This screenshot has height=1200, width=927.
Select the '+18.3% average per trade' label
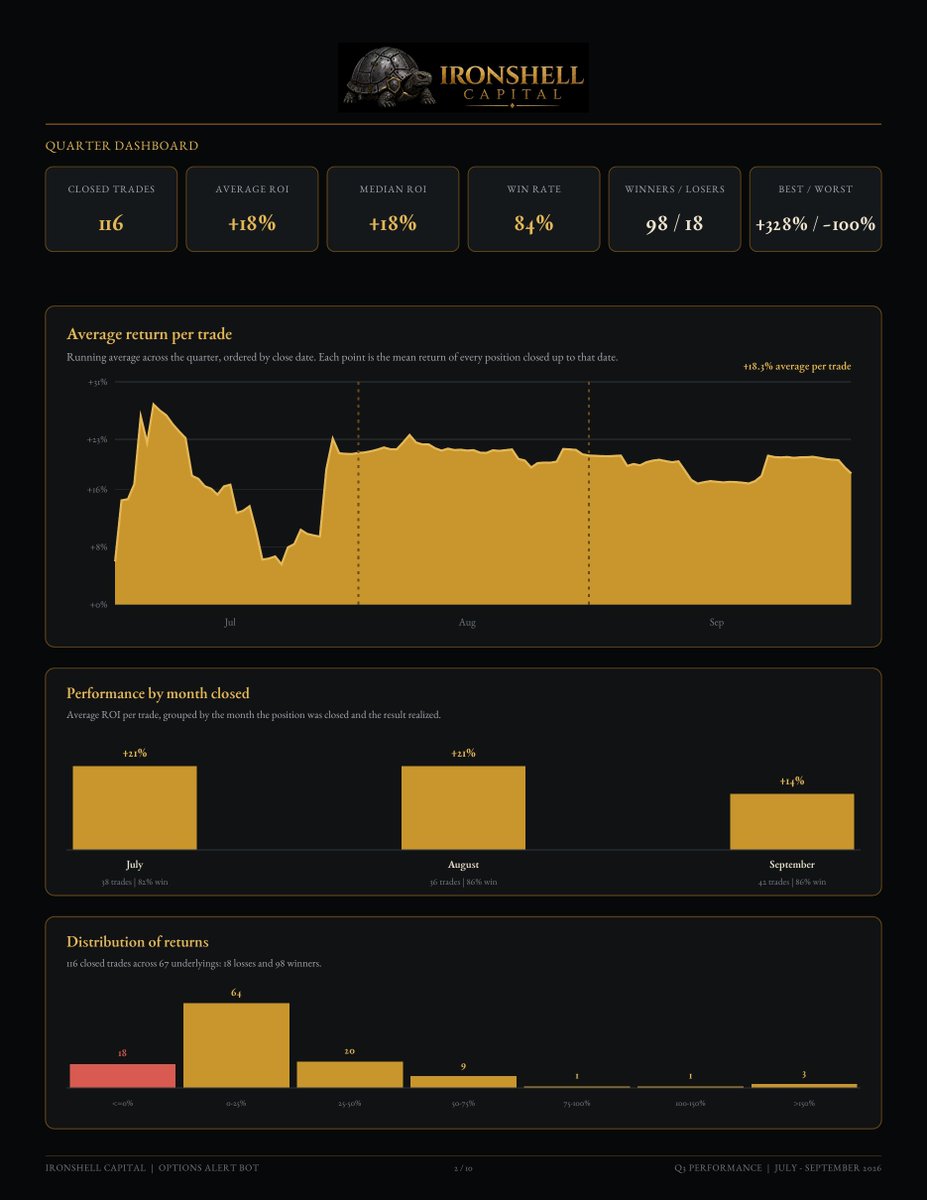[x=797, y=367]
